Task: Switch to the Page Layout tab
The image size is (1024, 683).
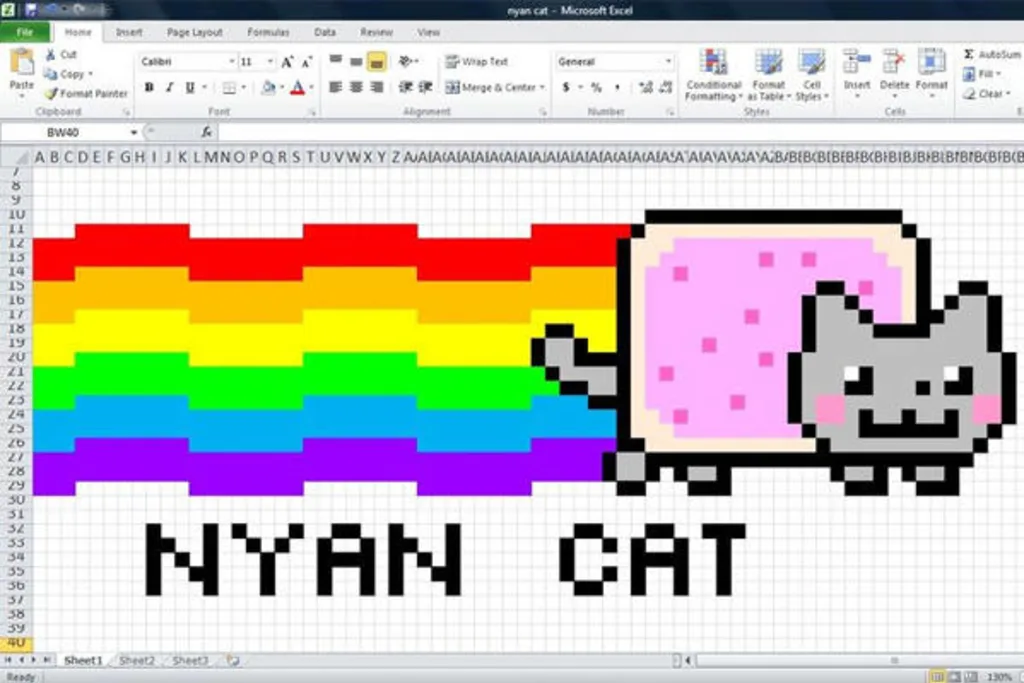Action: [x=195, y=32]
